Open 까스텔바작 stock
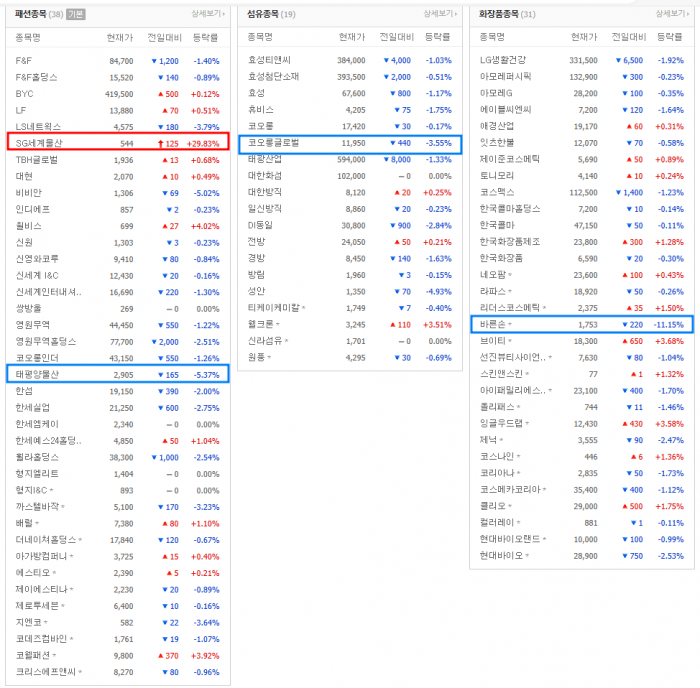 pyautogui.click(x=38, y=507)
